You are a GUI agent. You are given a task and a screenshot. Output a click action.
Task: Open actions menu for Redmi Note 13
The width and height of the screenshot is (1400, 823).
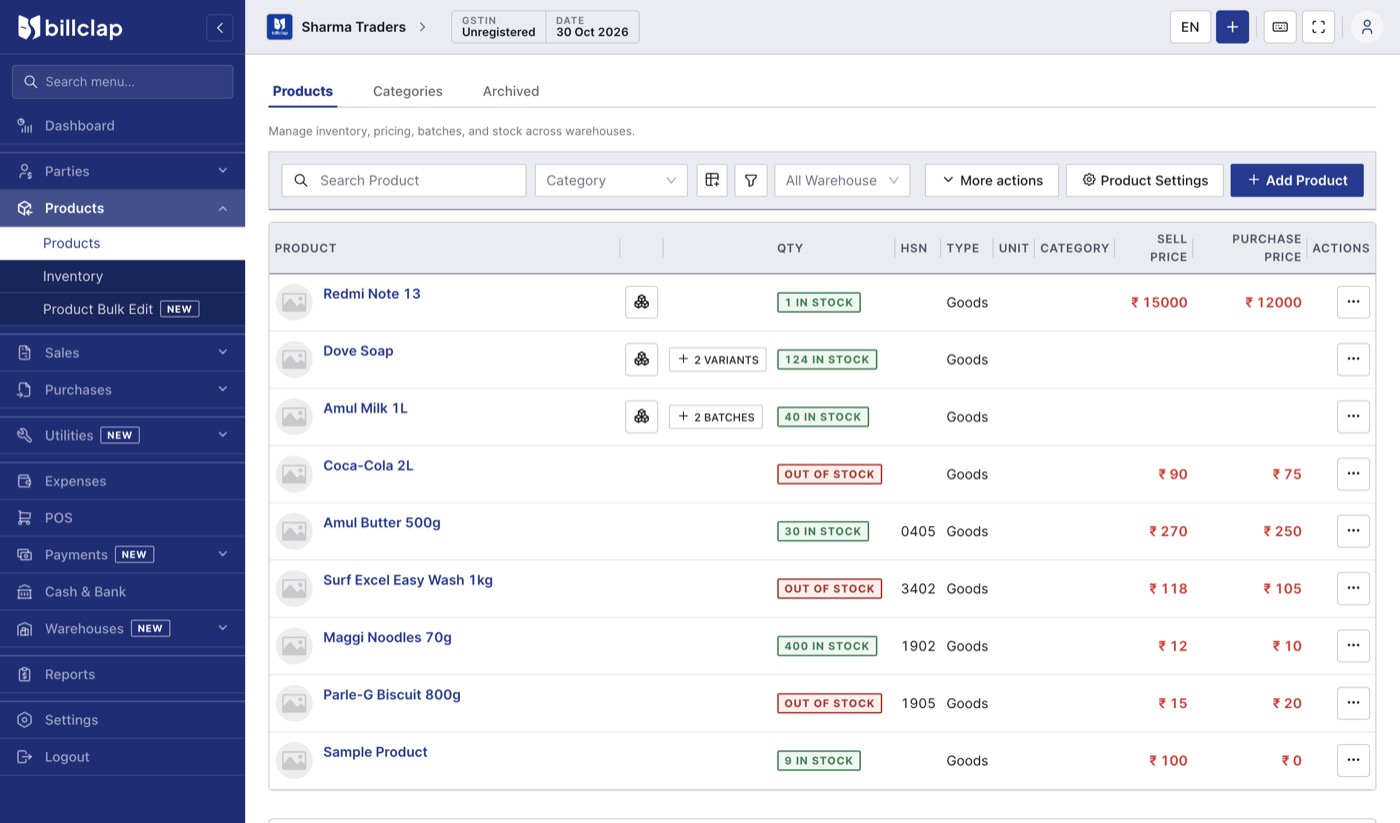1353,302
